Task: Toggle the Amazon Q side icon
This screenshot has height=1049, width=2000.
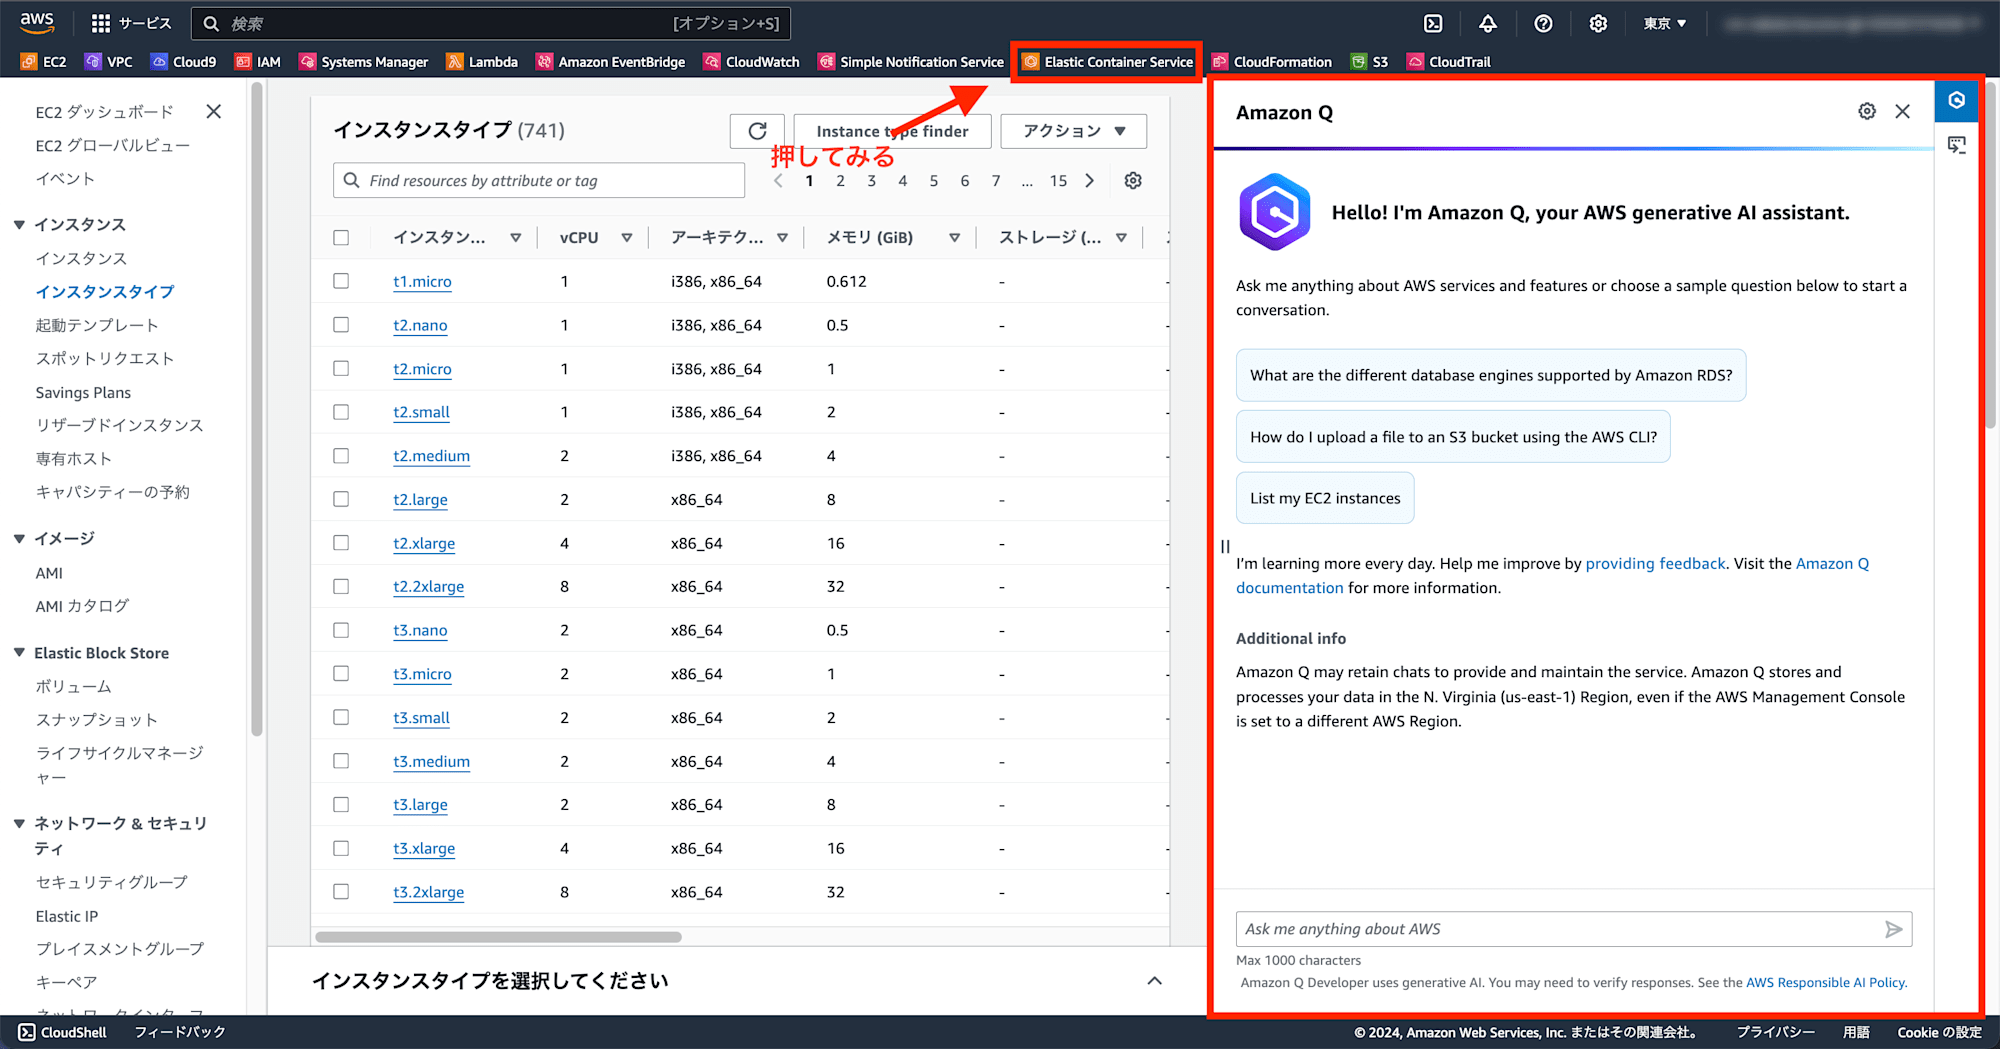Action: coord(1957,100)
